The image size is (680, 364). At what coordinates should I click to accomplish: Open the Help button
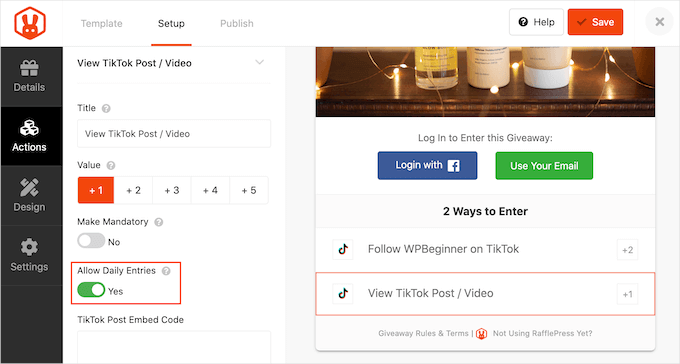pos(536,22)
